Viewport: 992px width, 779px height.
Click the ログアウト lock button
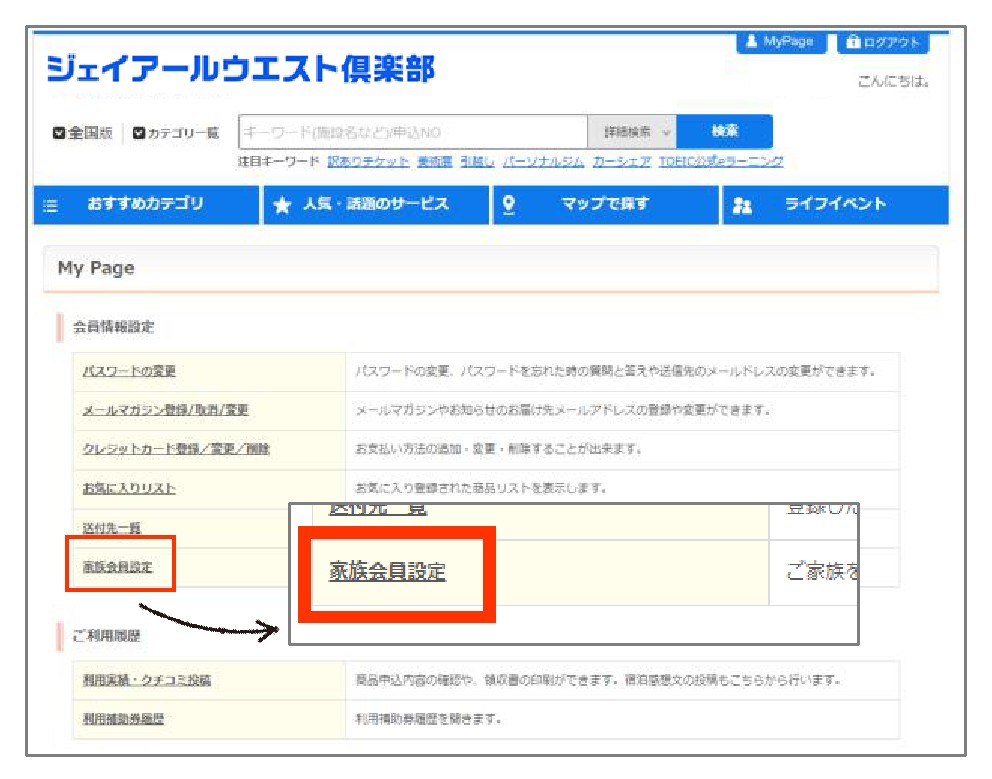[883, 42]
